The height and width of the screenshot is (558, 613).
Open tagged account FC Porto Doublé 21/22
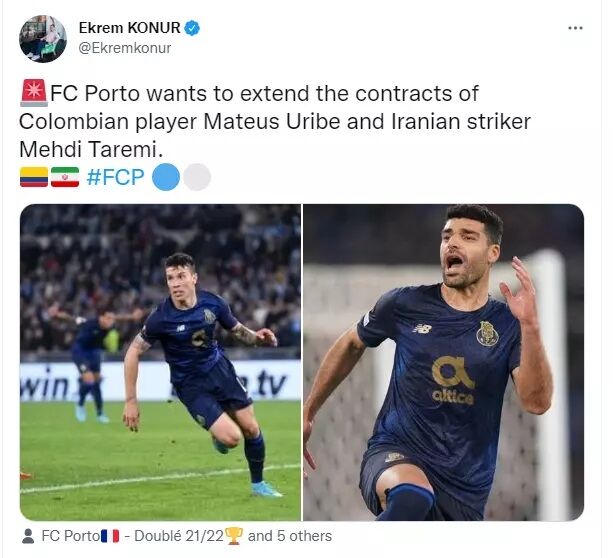coord(142,536)
